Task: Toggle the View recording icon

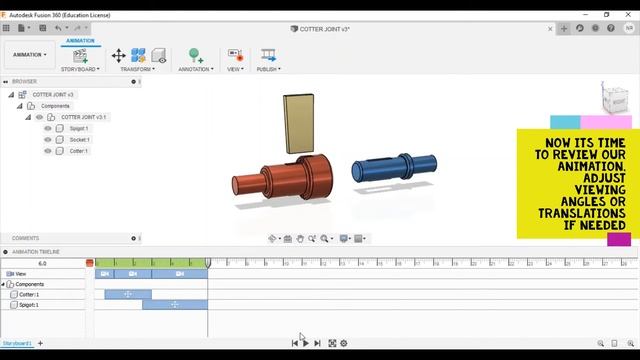Action: pyautogui.click(x=235, y=56)
